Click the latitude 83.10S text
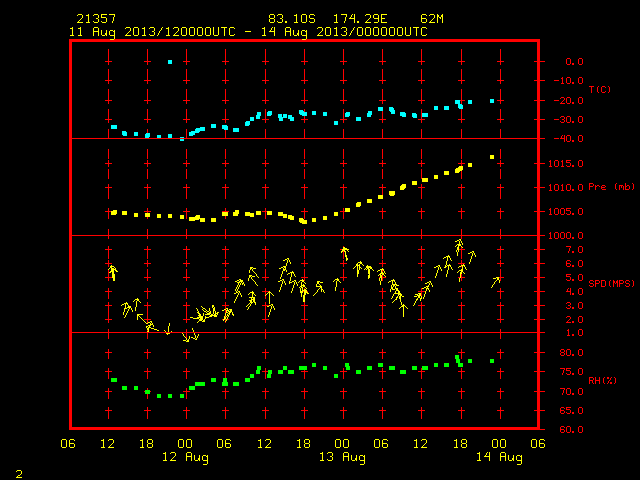The height and width of the screenshot is (480, 640). click(292, 19)
